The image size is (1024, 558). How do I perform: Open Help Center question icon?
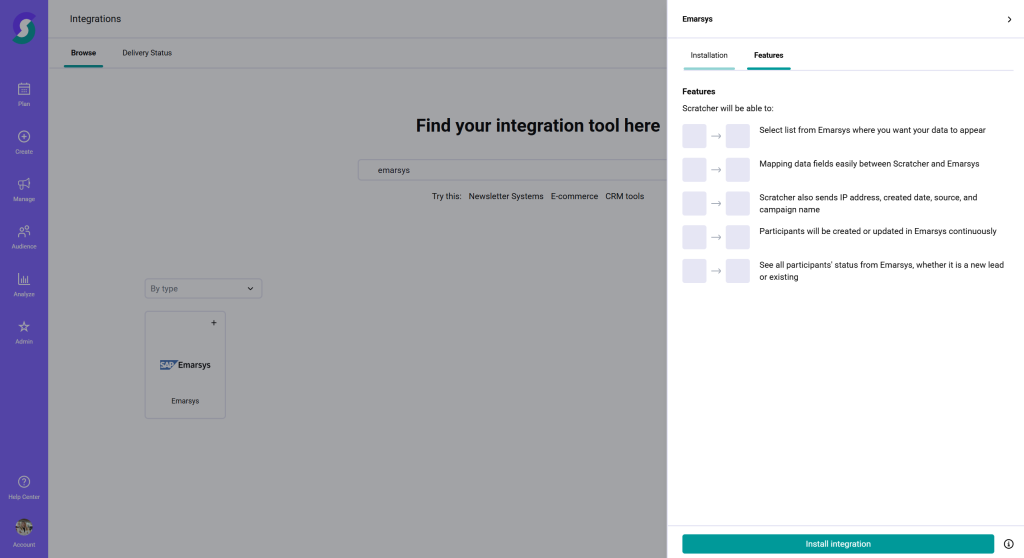pos(24,482)
